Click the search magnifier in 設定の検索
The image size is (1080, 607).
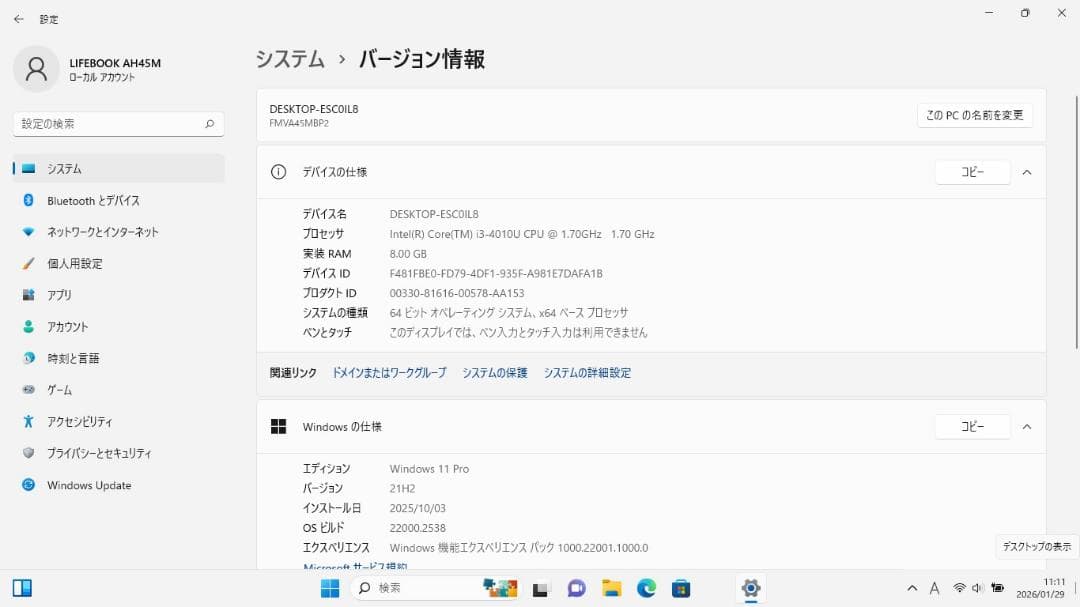coord(208,123)
